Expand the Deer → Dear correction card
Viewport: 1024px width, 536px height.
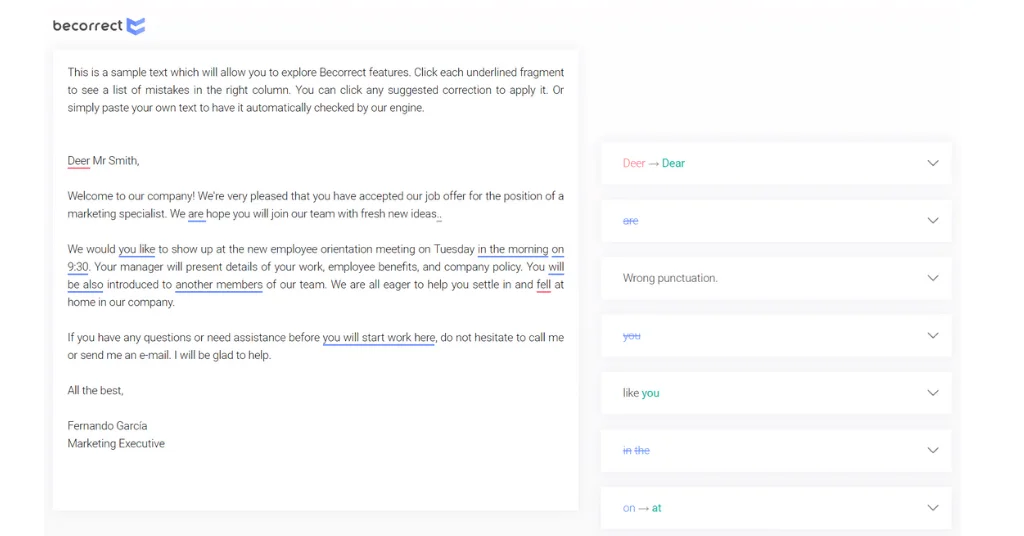tap(932, 163)
